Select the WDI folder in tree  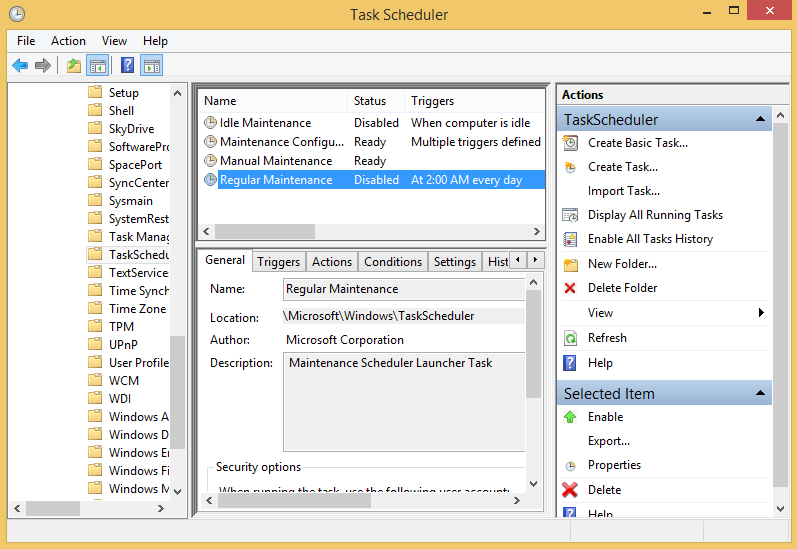point(119,398)
